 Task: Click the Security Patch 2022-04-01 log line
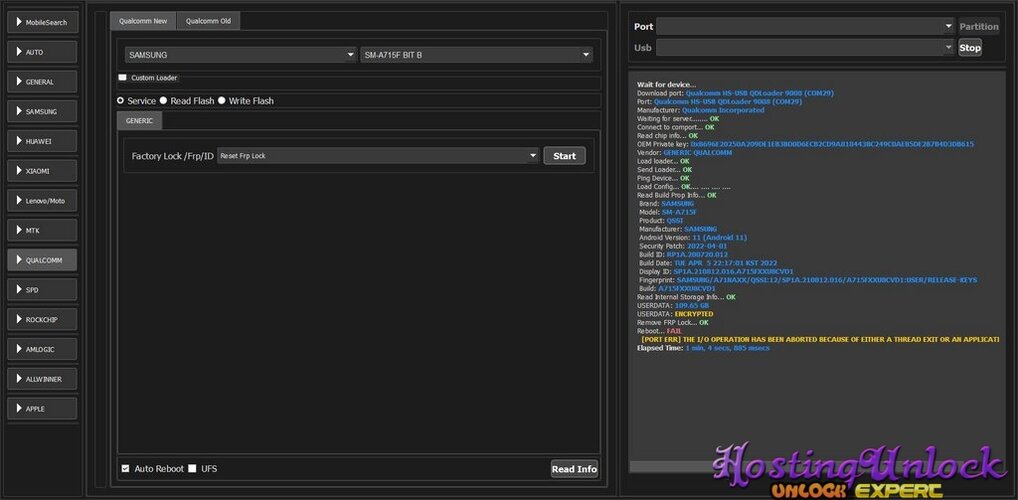[x=683, y=246]
